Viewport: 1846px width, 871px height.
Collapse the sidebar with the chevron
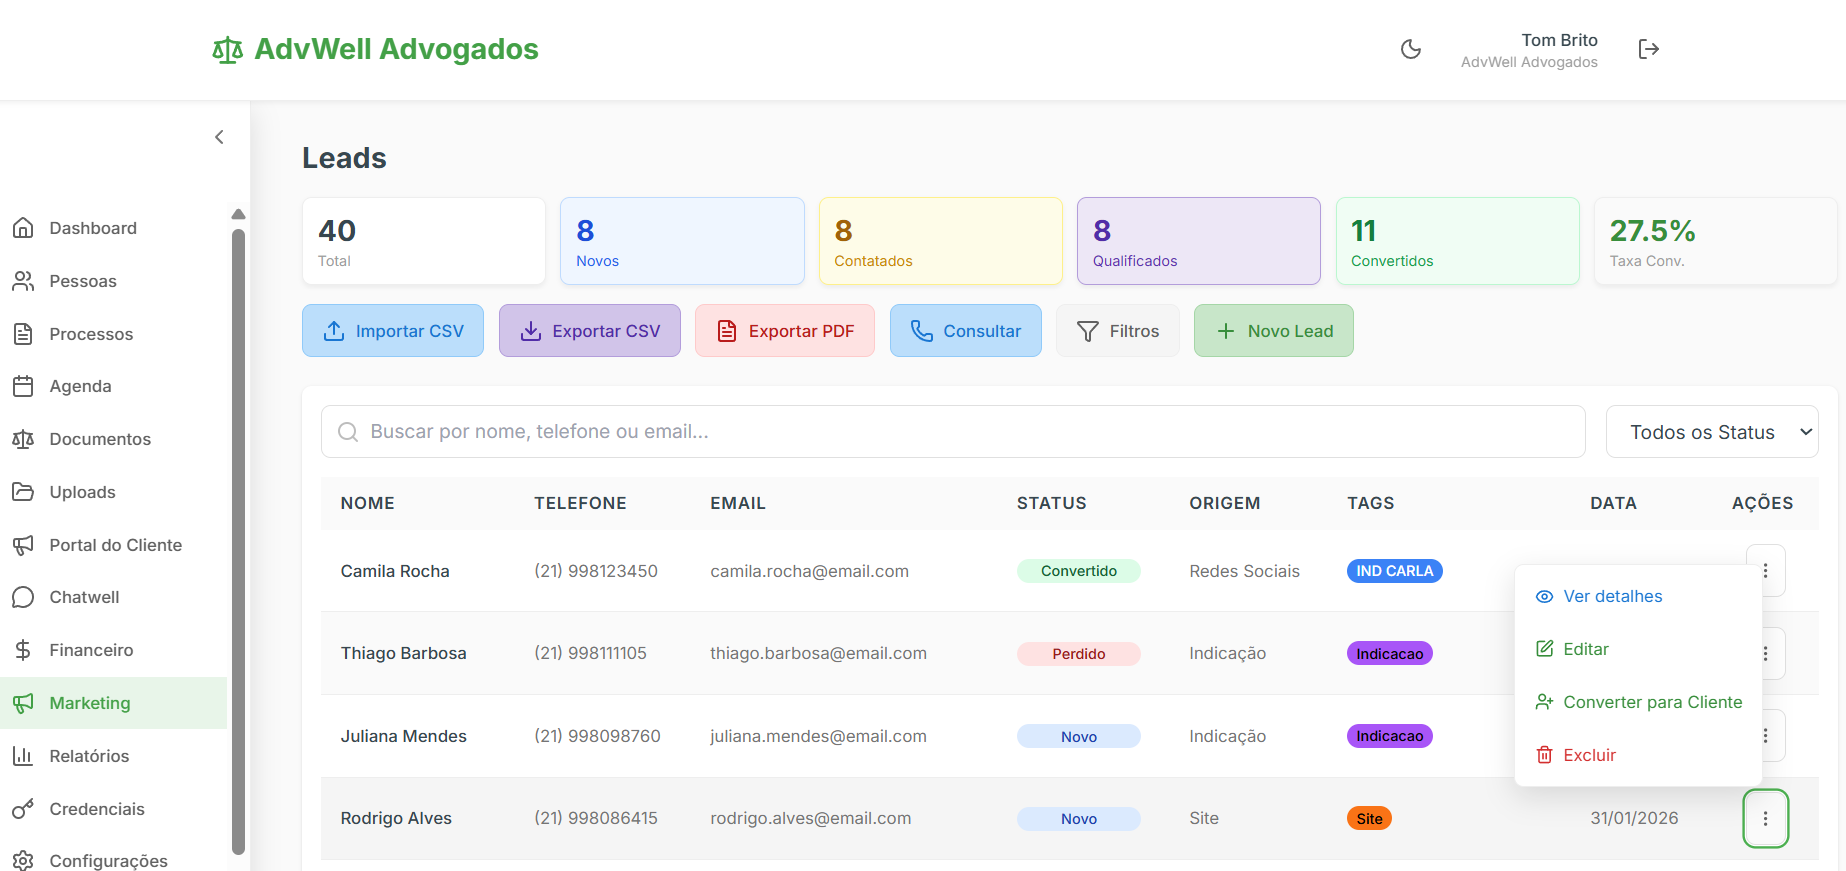click(219, 137)
